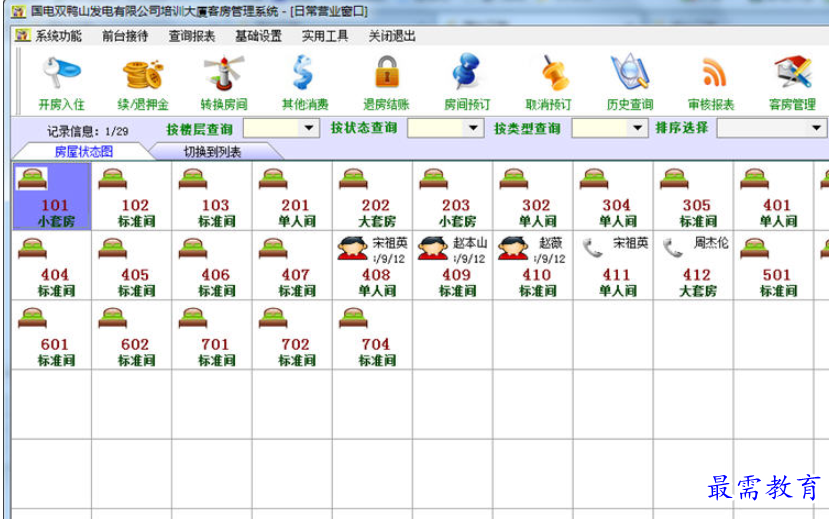The image size is (829, 519).
Task: Switch to the 房屋状态图 tab
Action: click(84, 152)
